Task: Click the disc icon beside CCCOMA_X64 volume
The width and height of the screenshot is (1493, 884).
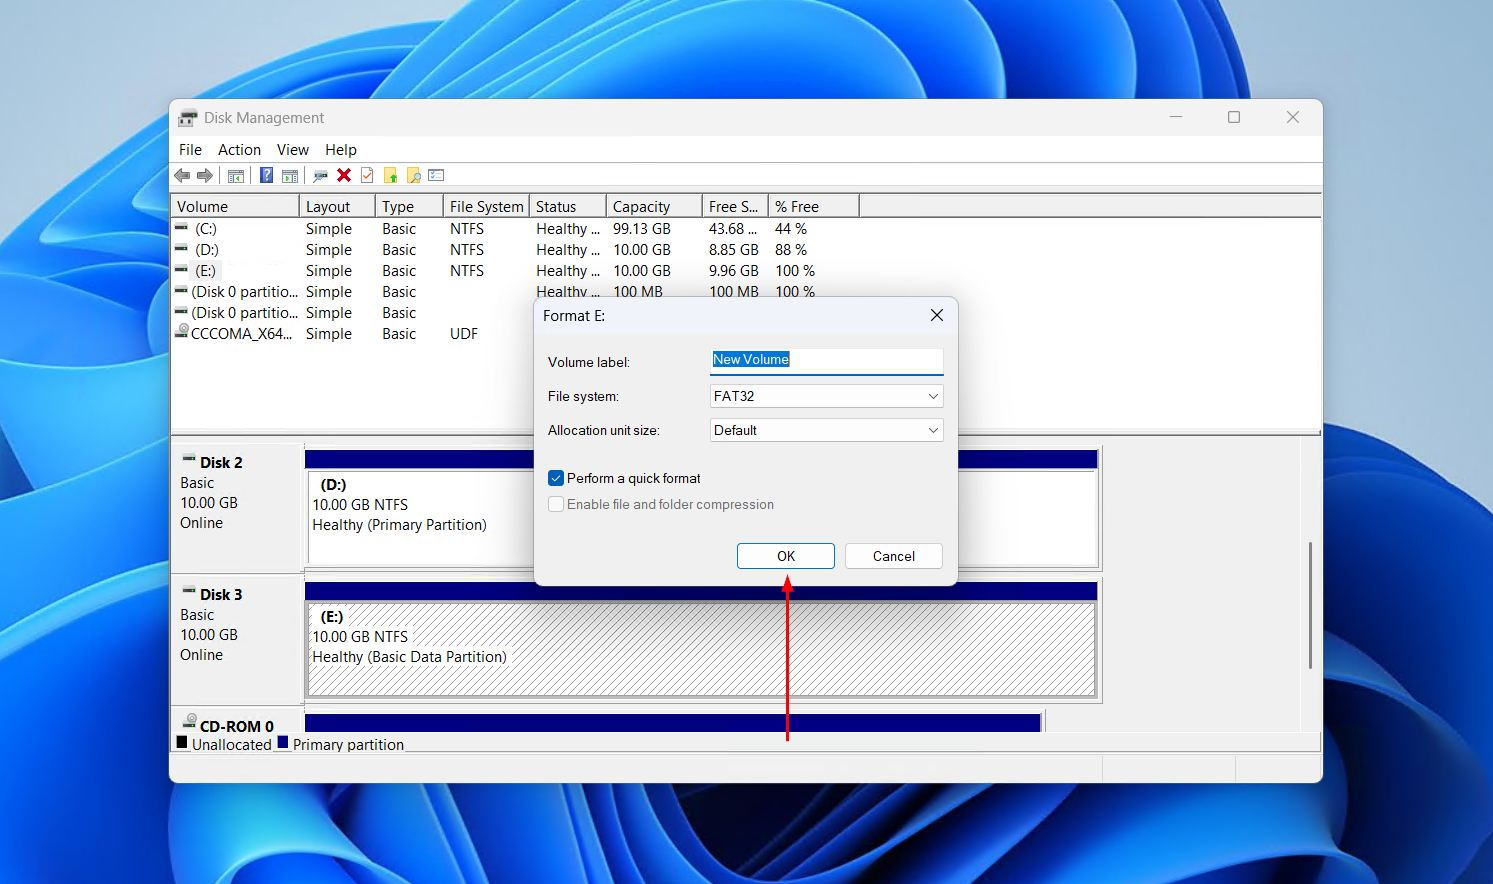Action: pyautogui.click(x=181, y=332)
